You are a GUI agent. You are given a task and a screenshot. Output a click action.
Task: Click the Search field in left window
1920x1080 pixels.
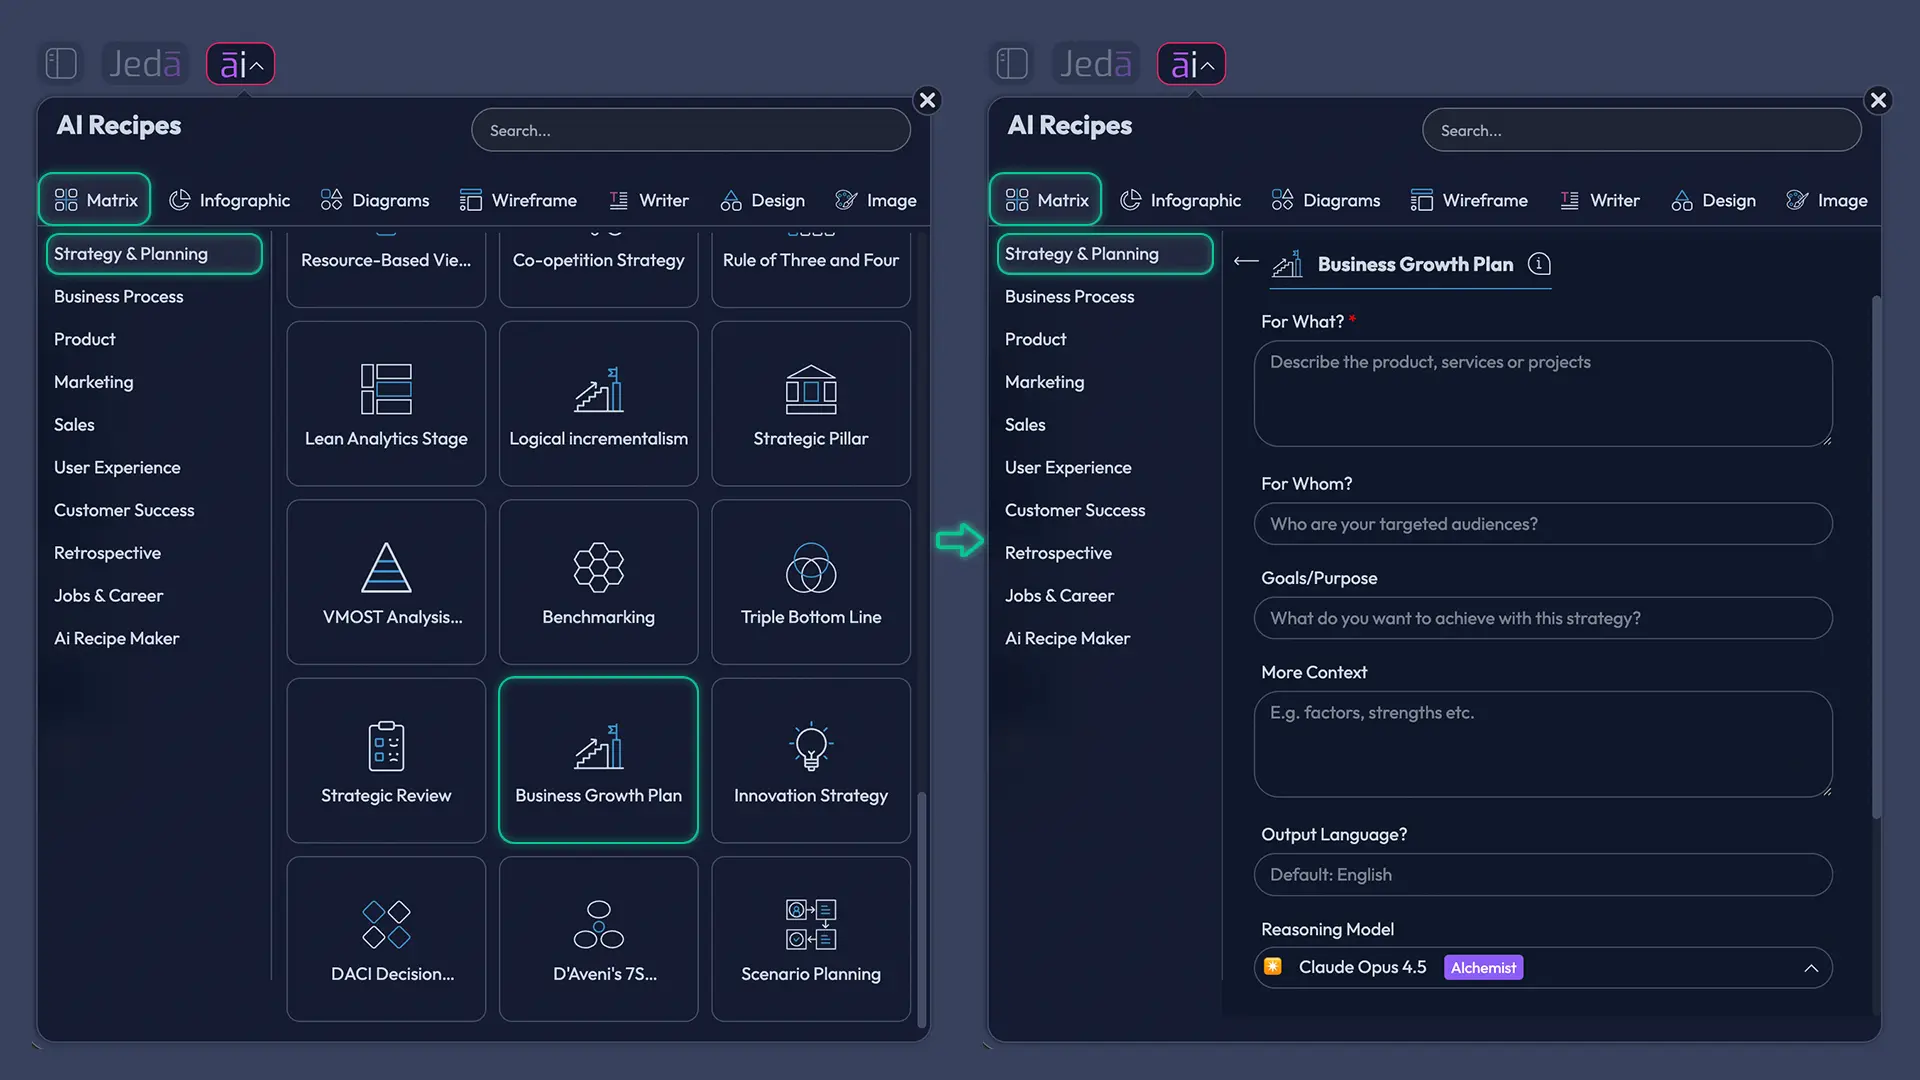click(691, 130)
